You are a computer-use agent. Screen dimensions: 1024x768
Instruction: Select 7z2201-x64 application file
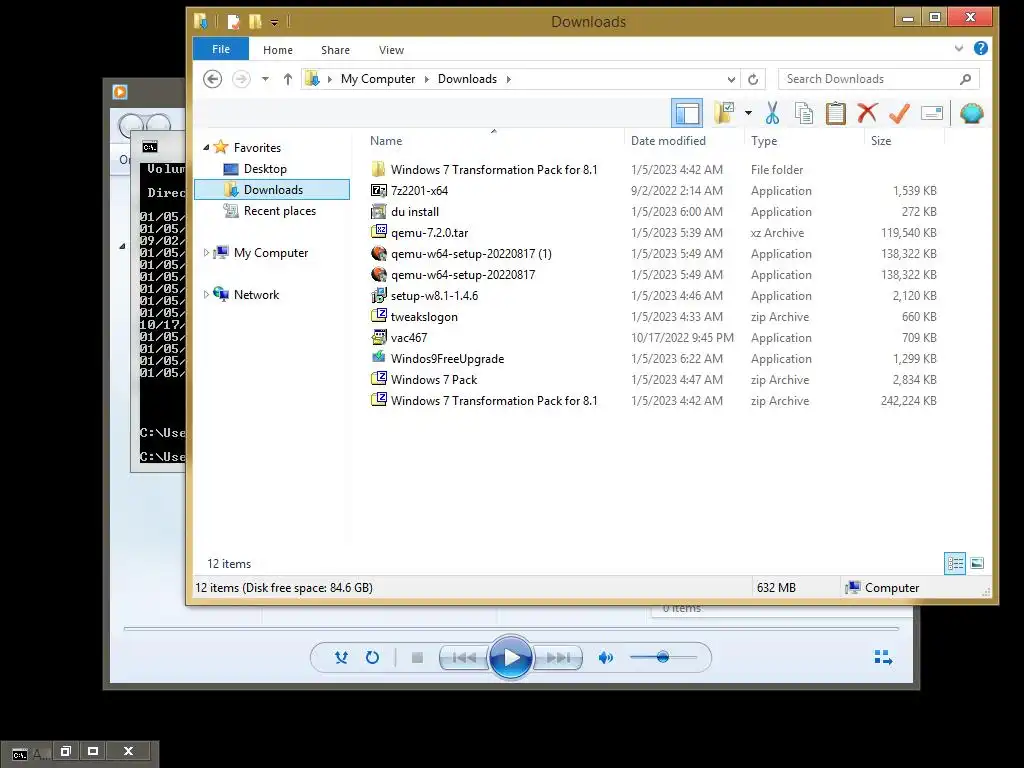click(x=419, y=191)
